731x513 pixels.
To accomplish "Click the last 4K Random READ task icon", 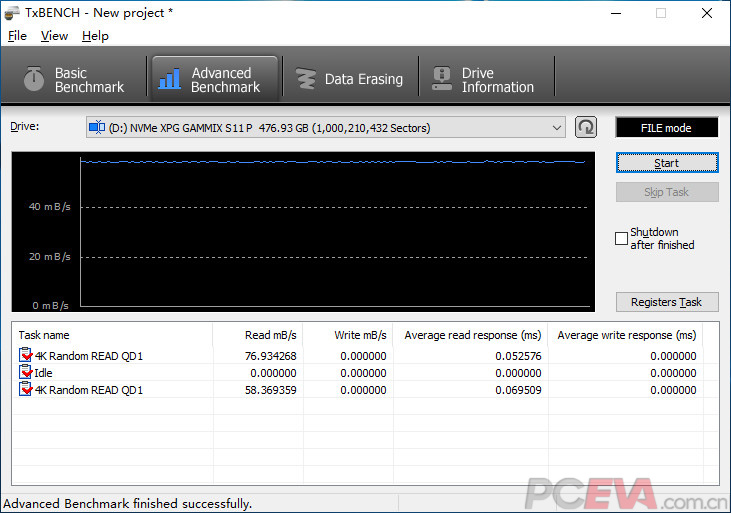I will [x=25, y=390].
